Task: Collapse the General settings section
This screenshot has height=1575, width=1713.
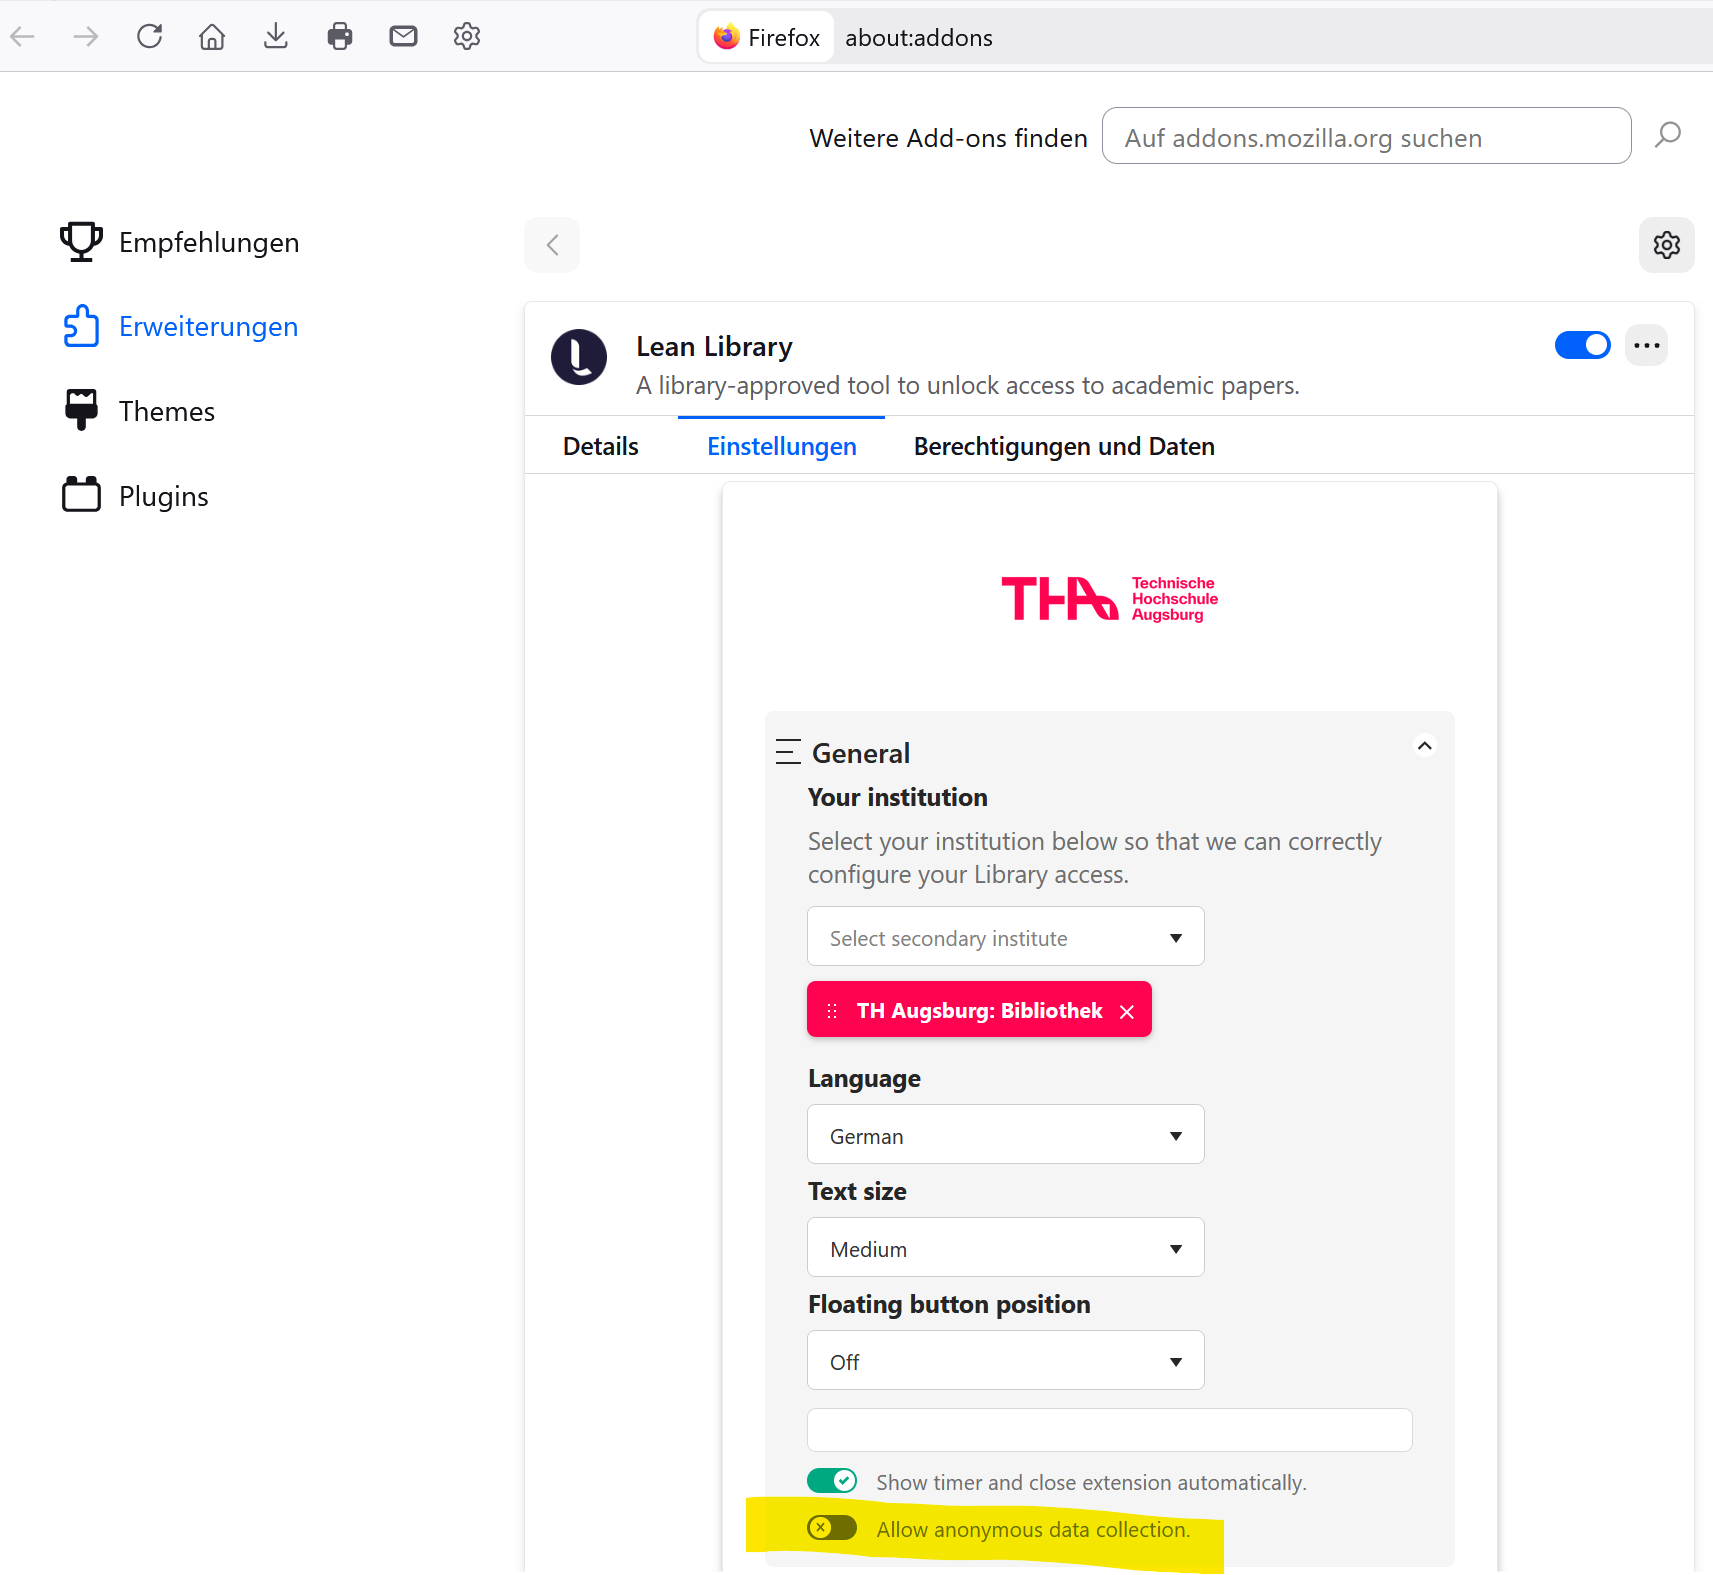Action: [x=1424, y=746]
